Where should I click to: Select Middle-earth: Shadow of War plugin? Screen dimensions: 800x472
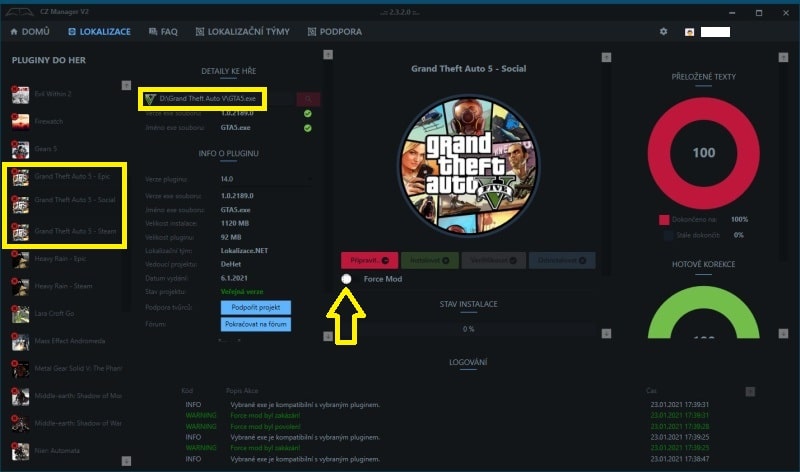67,424
